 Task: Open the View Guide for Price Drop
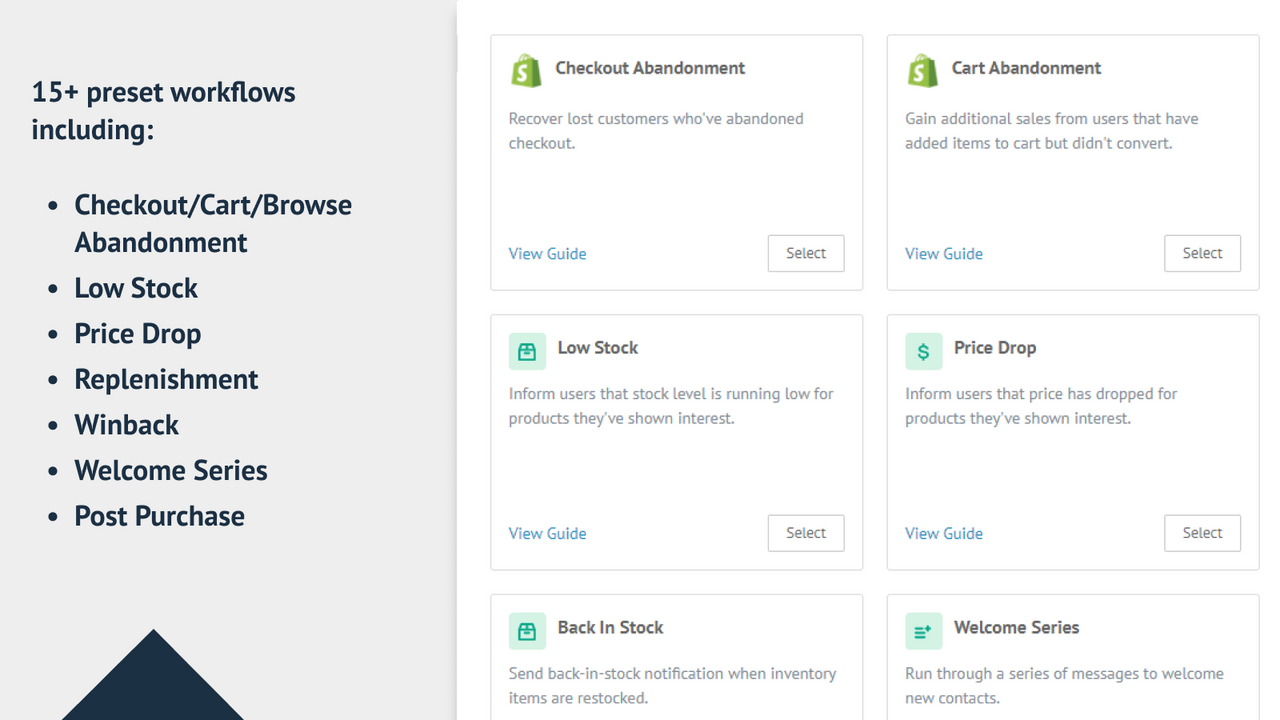pyautogui.click(x=943, y=533)
